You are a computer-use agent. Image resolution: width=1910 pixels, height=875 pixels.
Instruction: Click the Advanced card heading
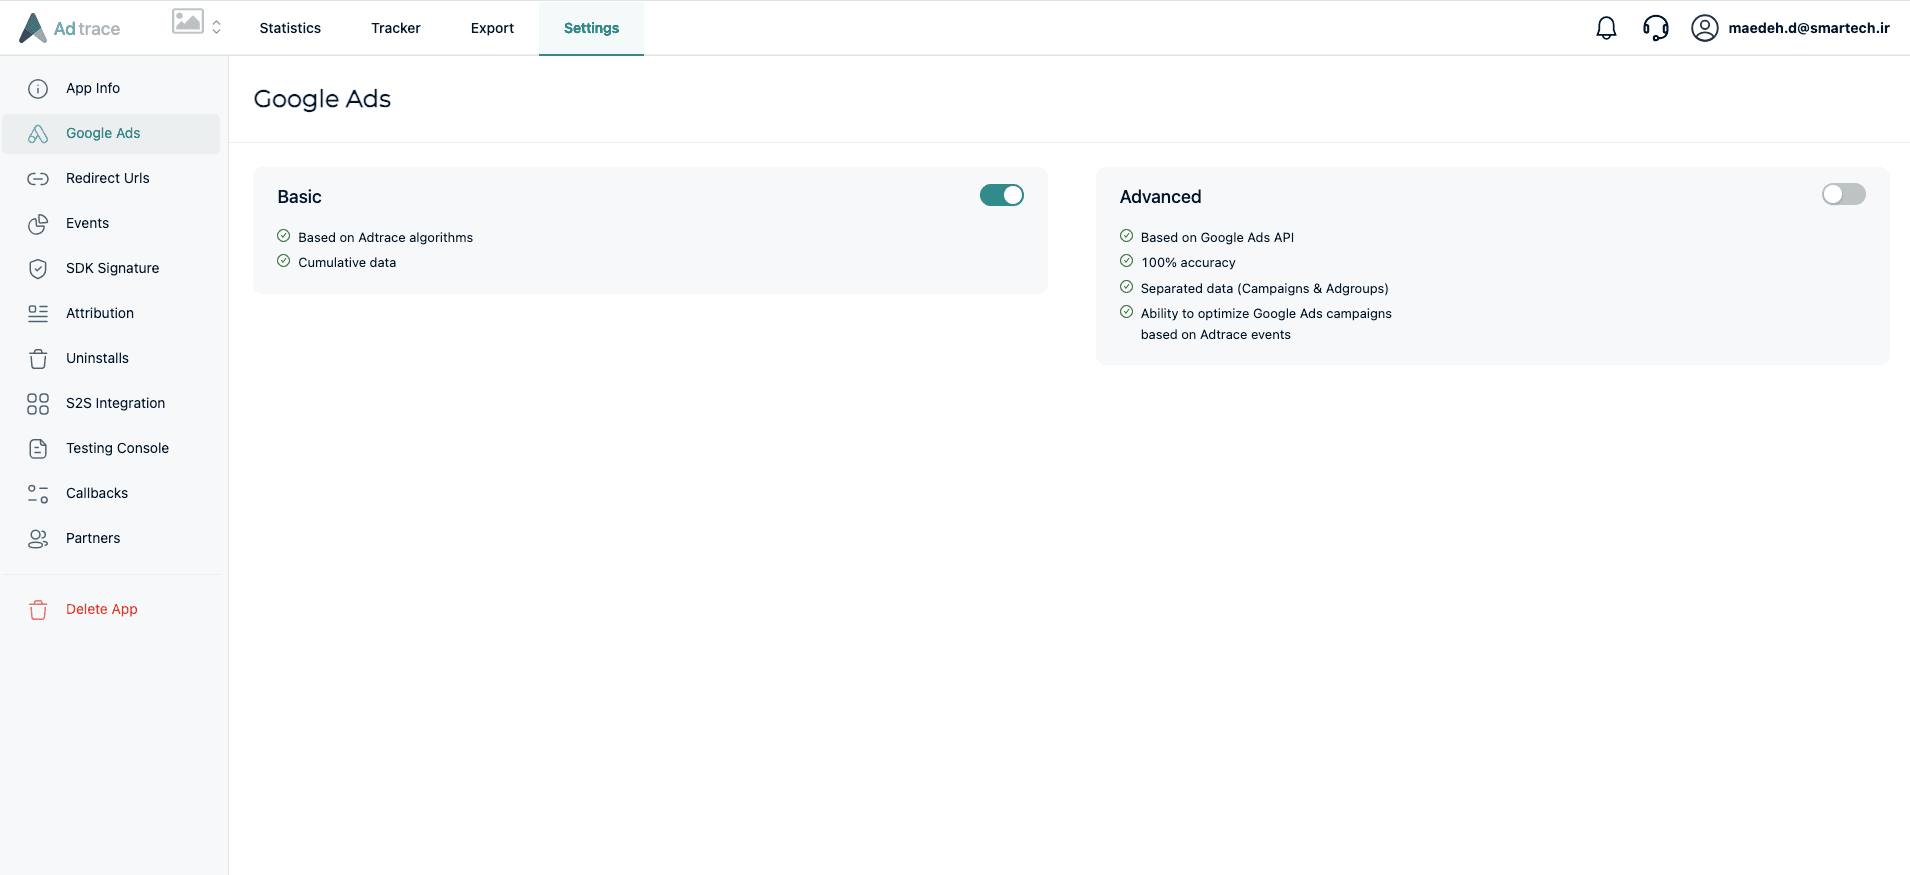pos(1160,197)
